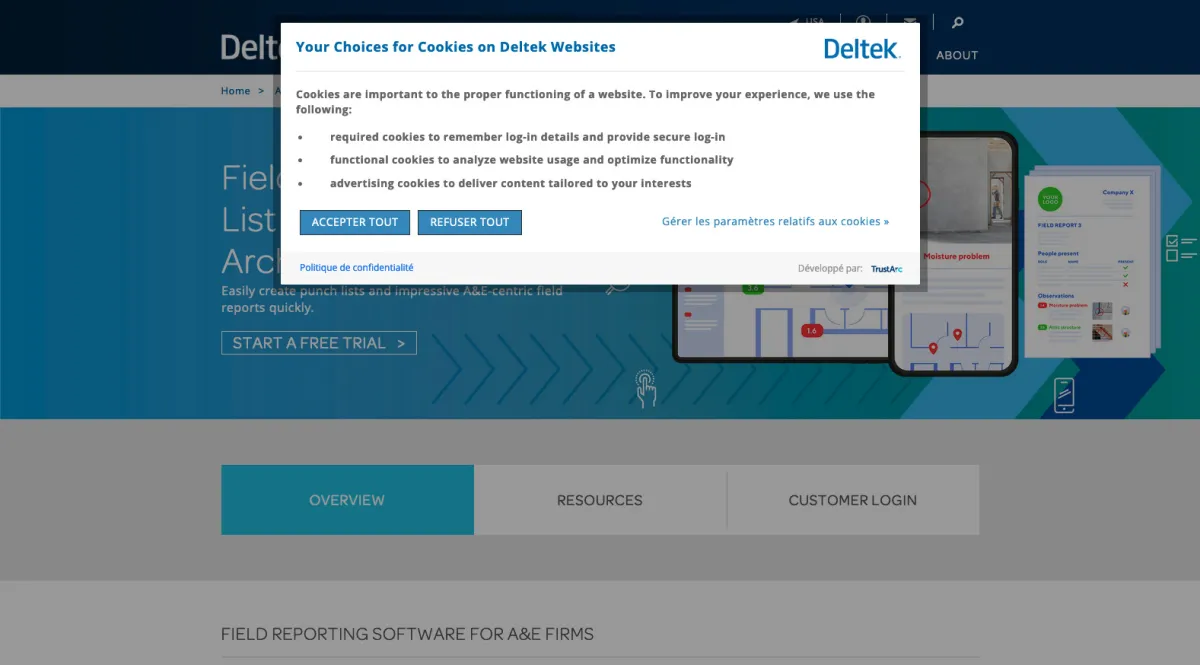Click the checklist icon beside field report
The height and width of the screenshot is (665, 1200).
click(x=1181, y=248)
